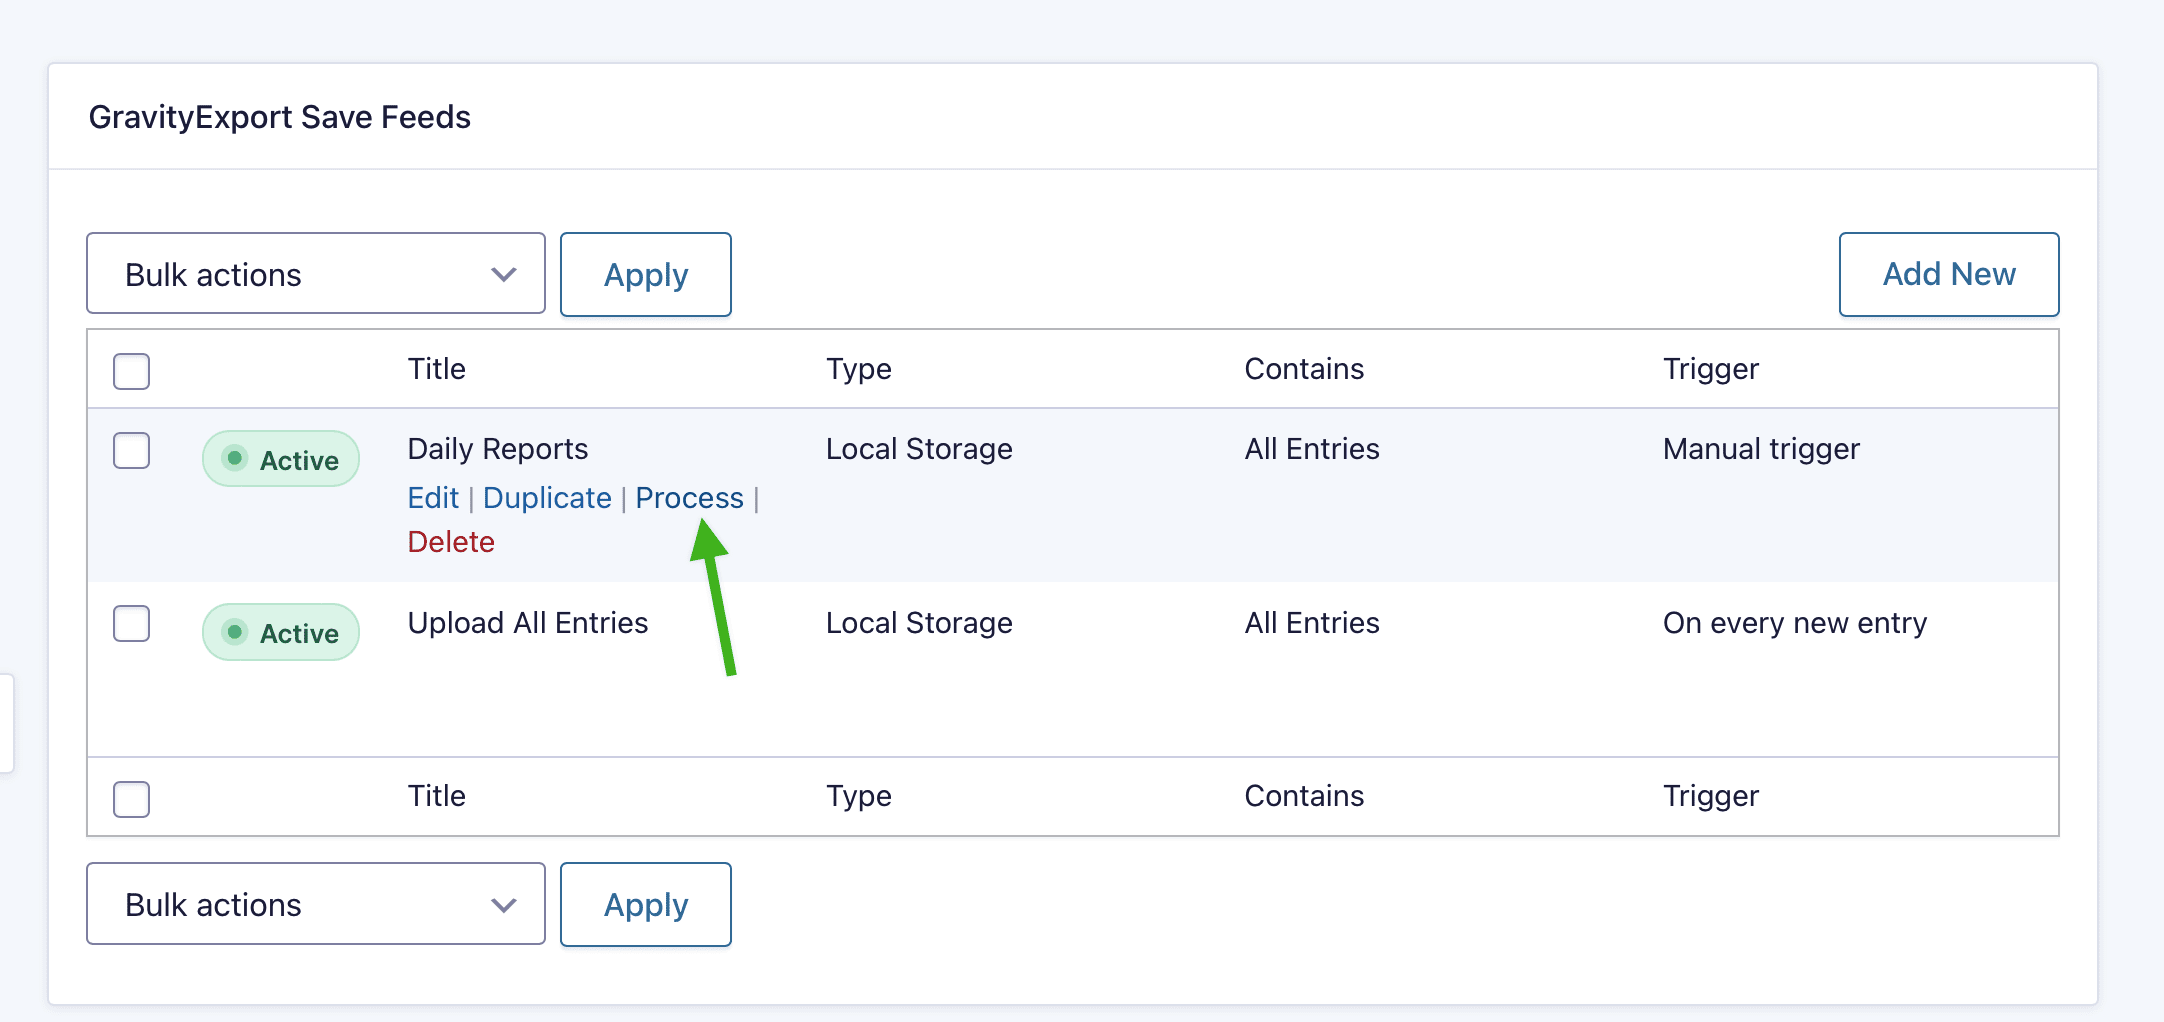Toggle Active status of Daily Reports feed
The image size is (2164, 1022).
click(x=280, y=459)
